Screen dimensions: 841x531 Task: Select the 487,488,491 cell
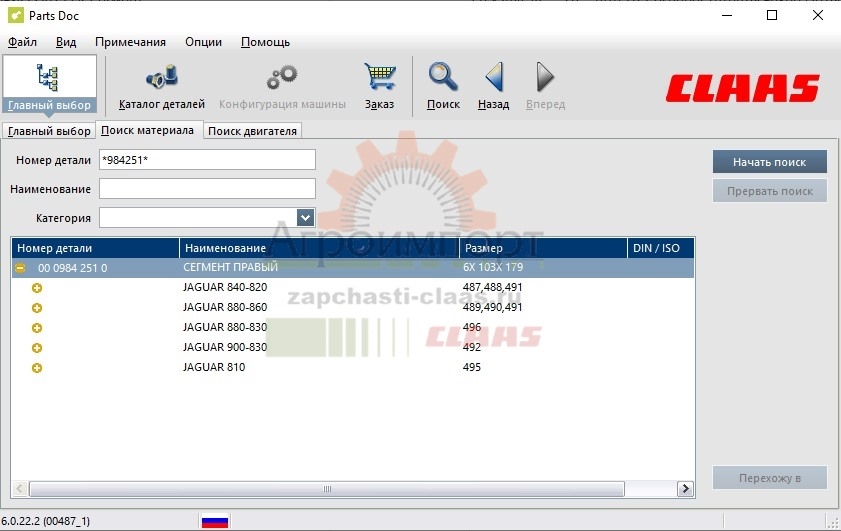click(x=492, y=287)
